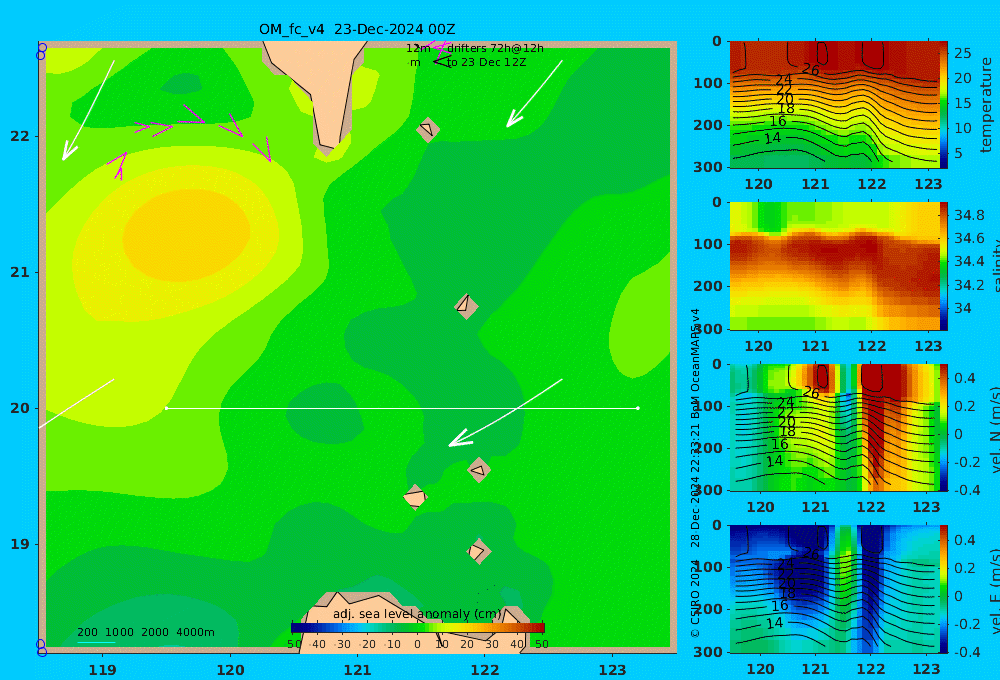Screen dimensions: 1000x680
Task: Click the '25' tick on the temperature scale
Action: [x=962, y=53]
